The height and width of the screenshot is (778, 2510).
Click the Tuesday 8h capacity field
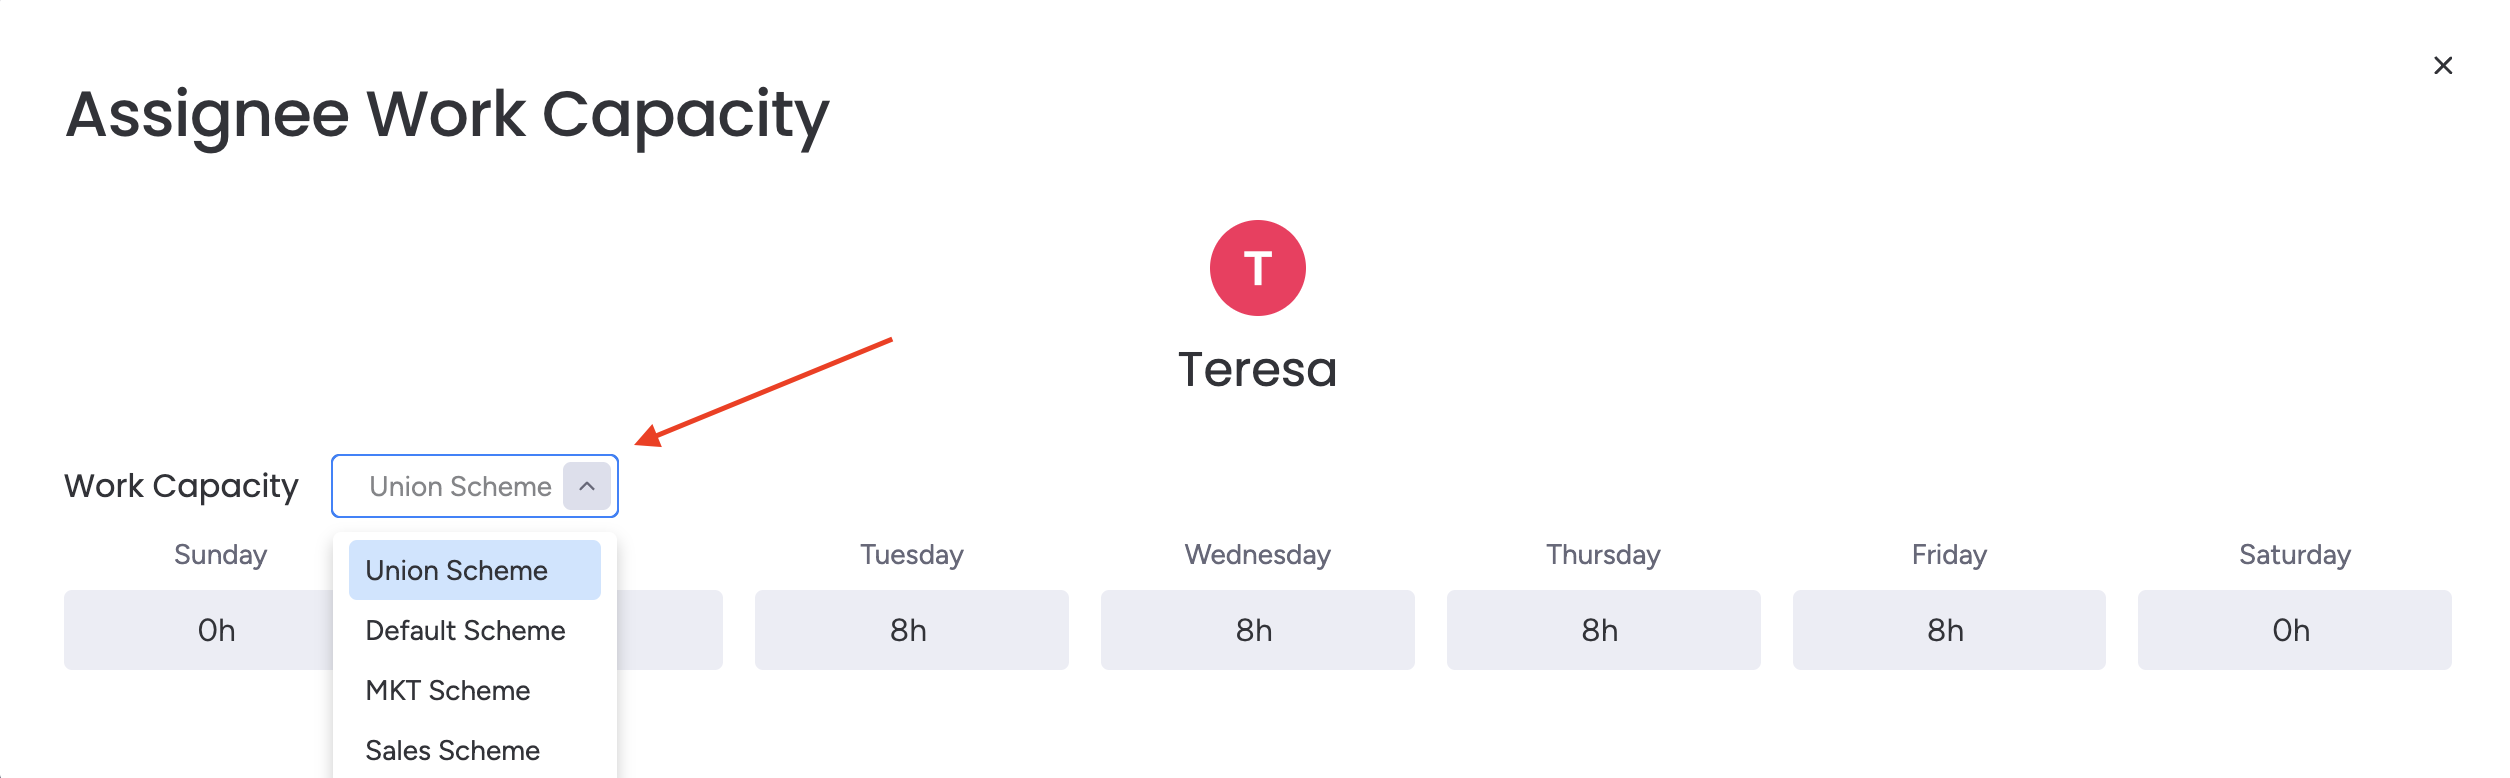tap(910, 630)
